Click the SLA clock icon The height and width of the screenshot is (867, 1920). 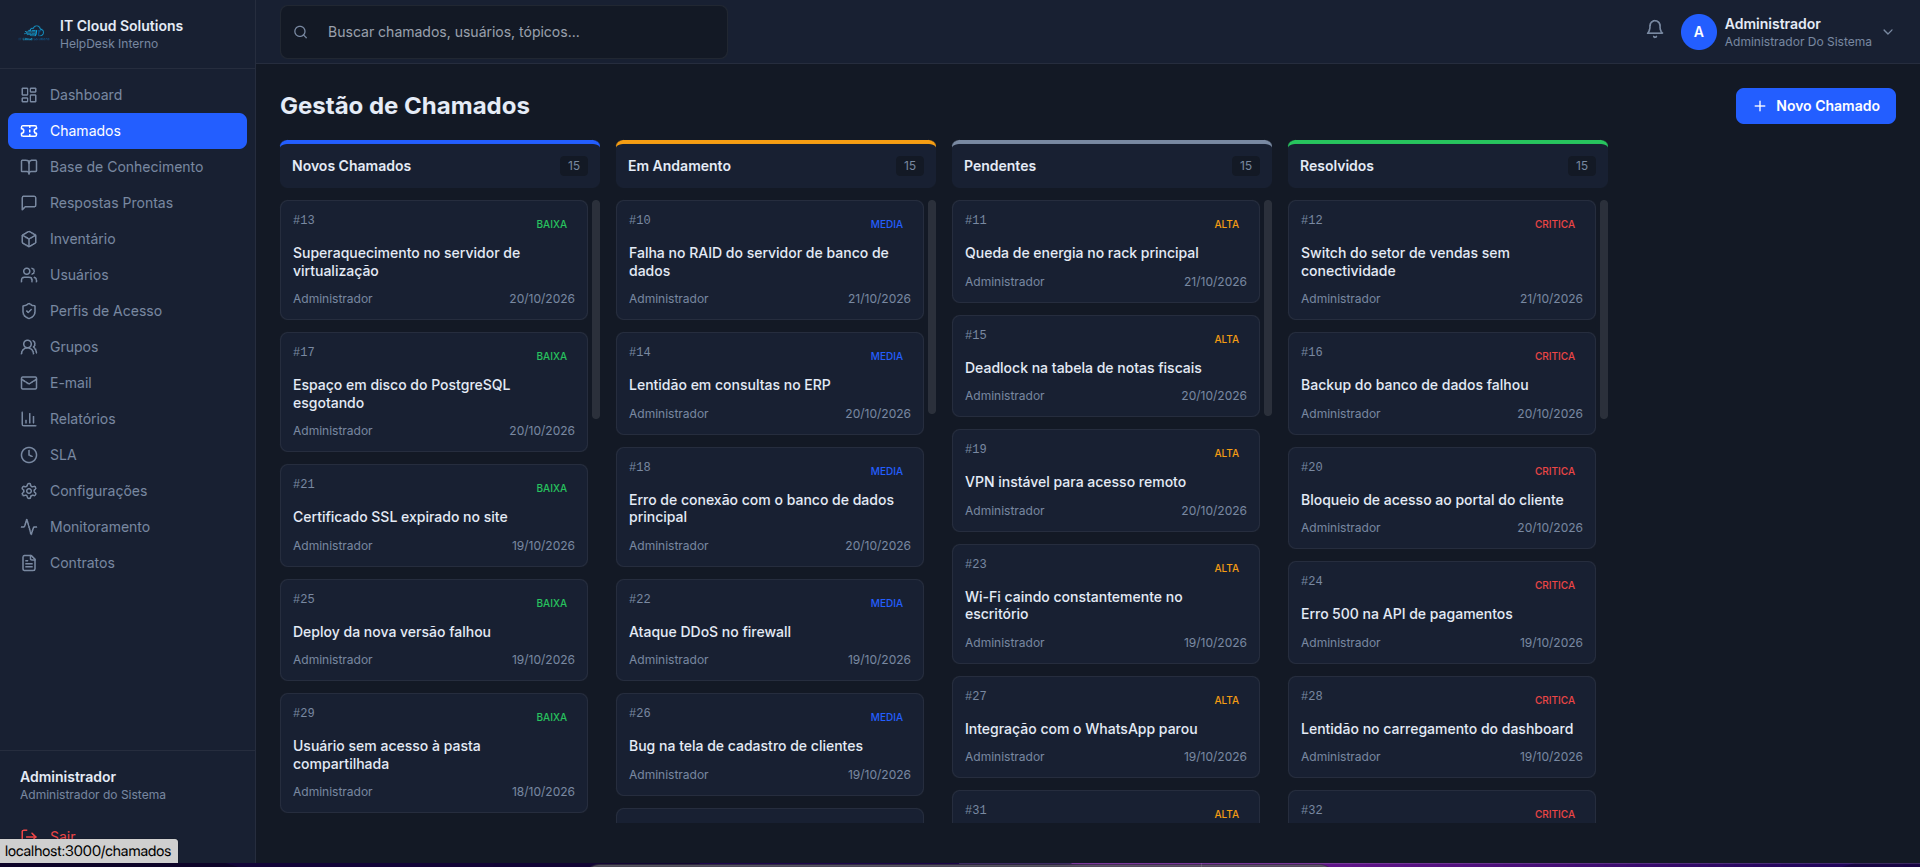29,455
